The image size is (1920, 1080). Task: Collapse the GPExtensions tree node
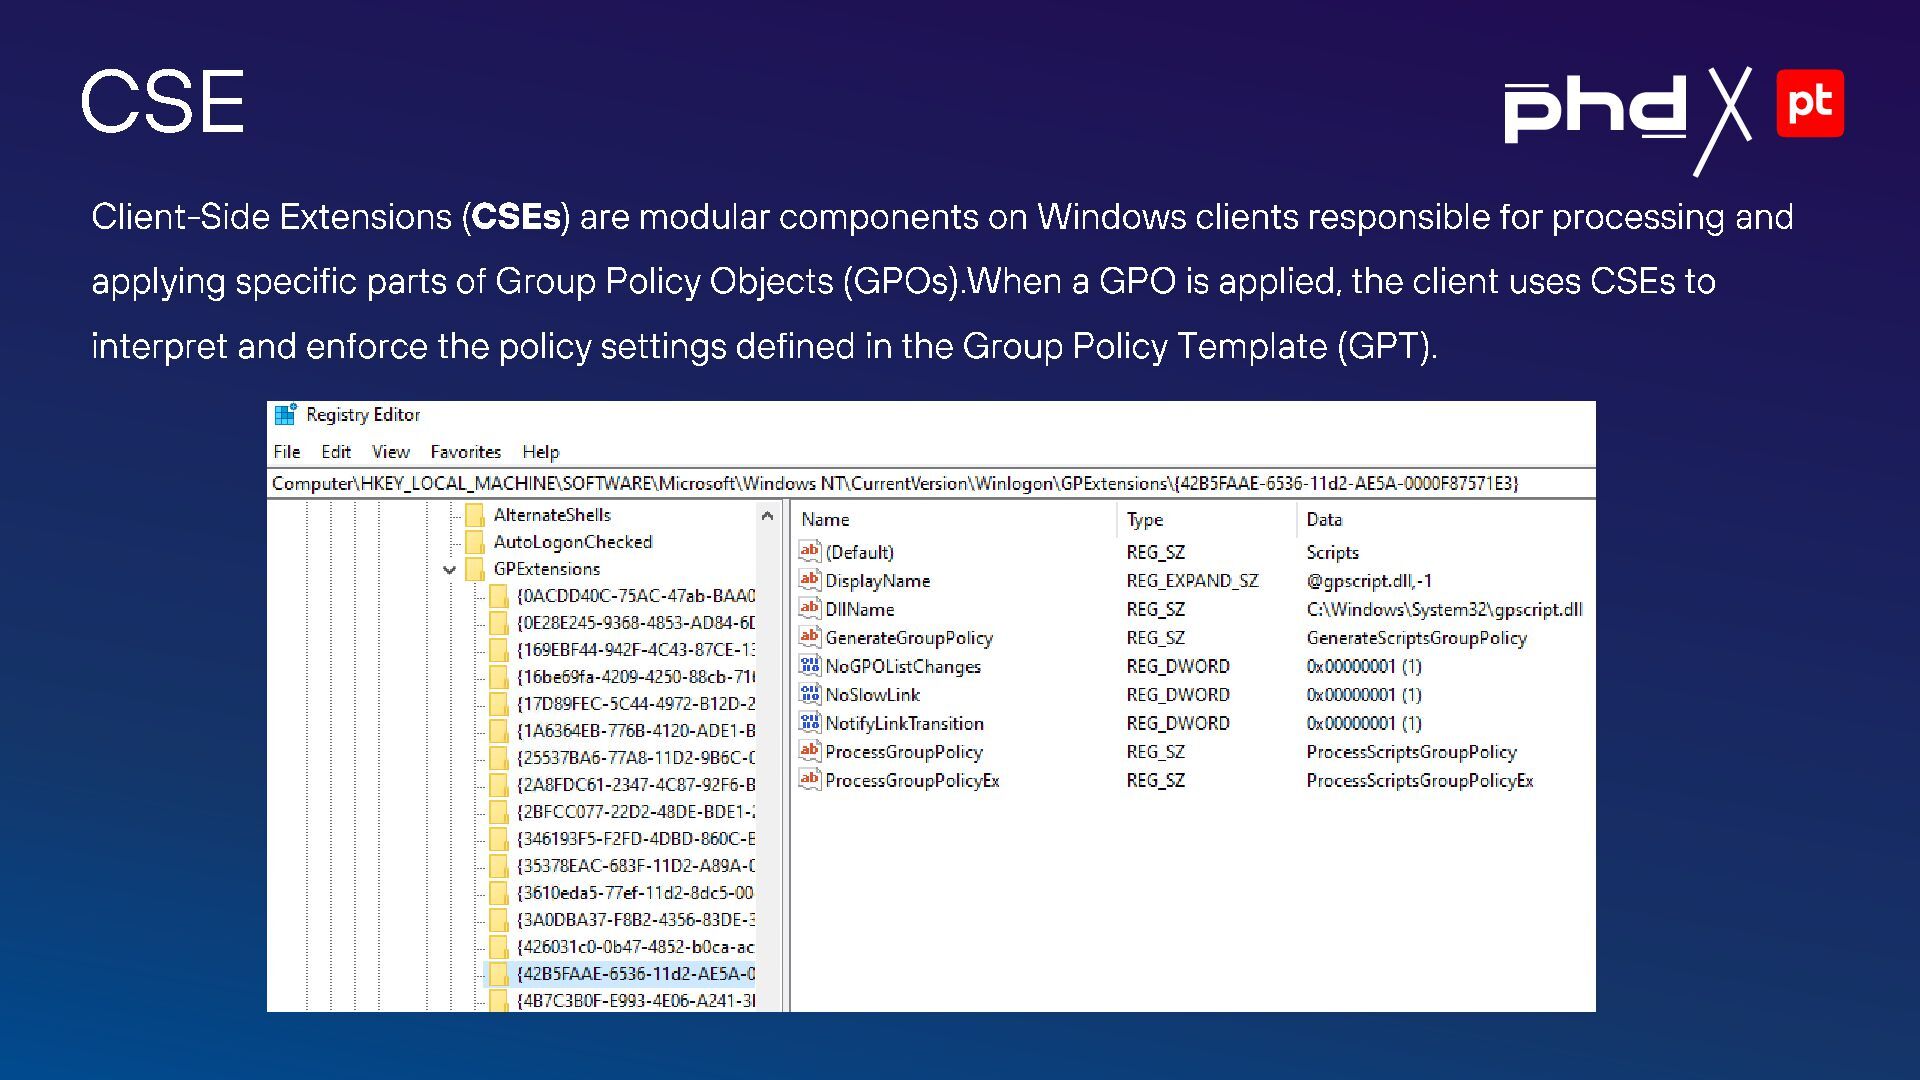click(x=449, y=569)
